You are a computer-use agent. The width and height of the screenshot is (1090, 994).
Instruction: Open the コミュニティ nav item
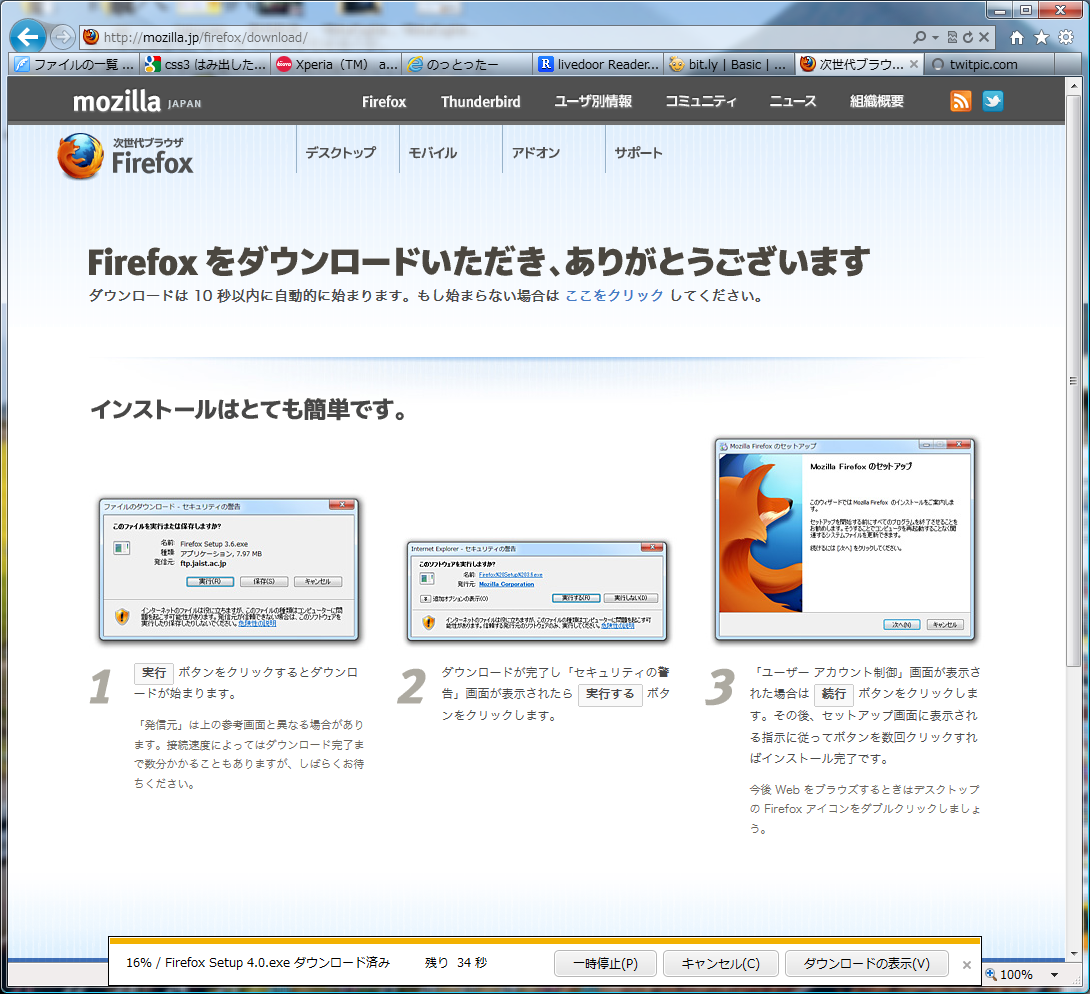point(701,101)
